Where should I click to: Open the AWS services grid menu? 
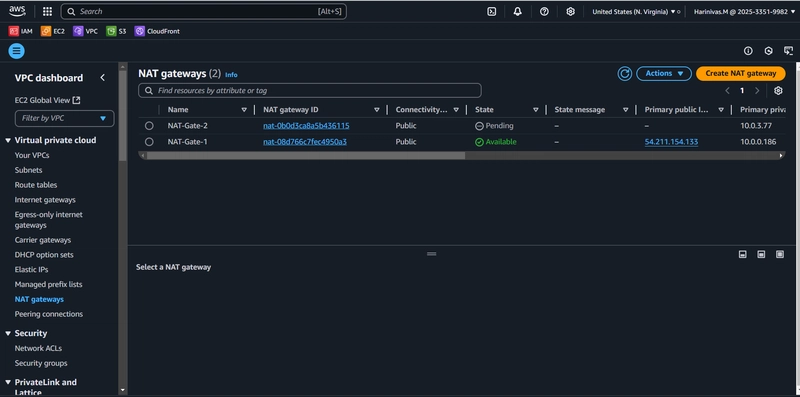click(47, 11)
